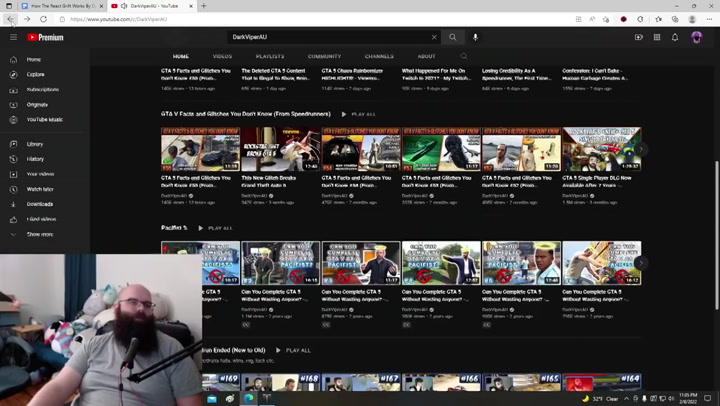Click the YouTube Premium logo
This screenshot has height=406, width=720.
click(45, 37)
